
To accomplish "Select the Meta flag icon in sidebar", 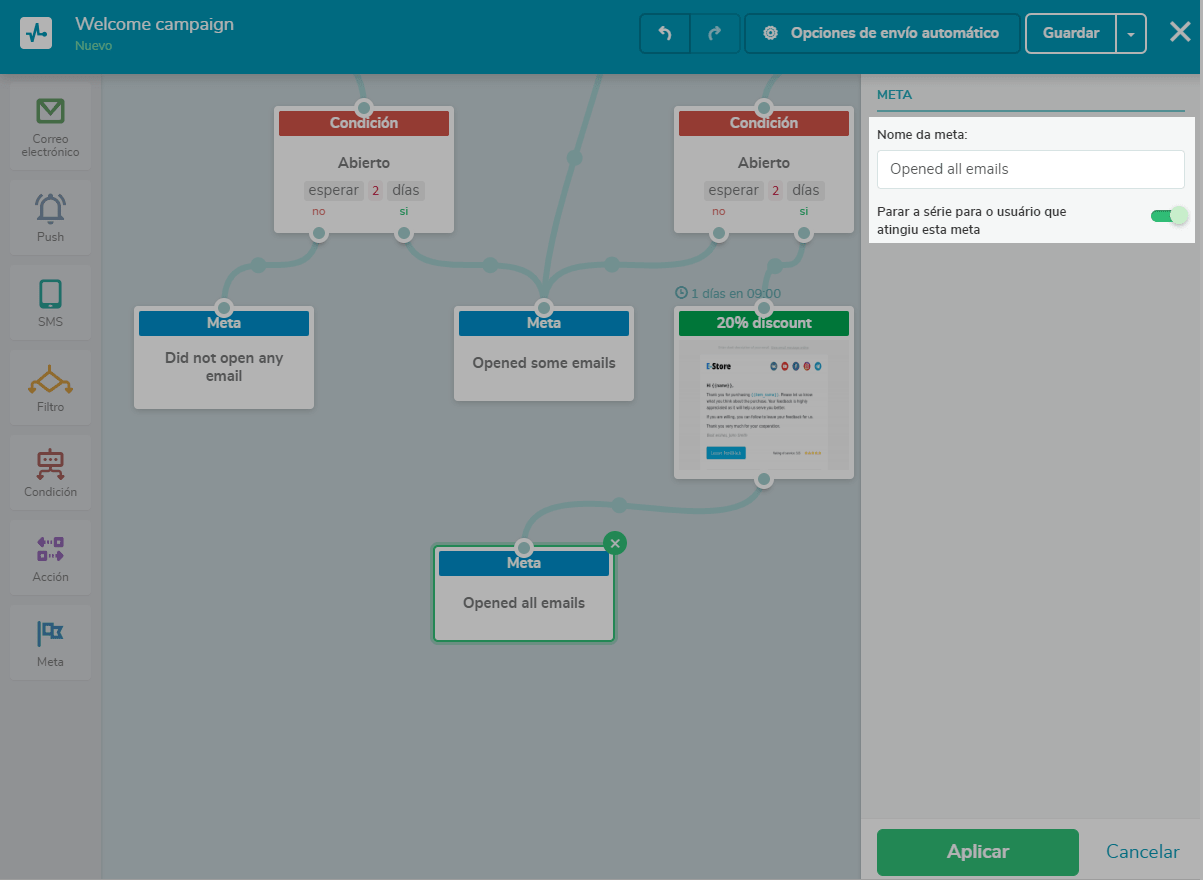I will pos(50,632).
